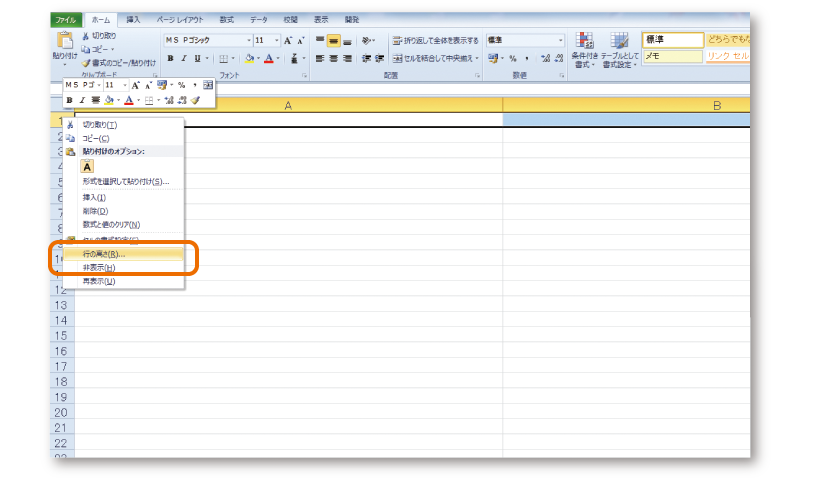Expand the Font group dialog launcher

click(304, 76)
